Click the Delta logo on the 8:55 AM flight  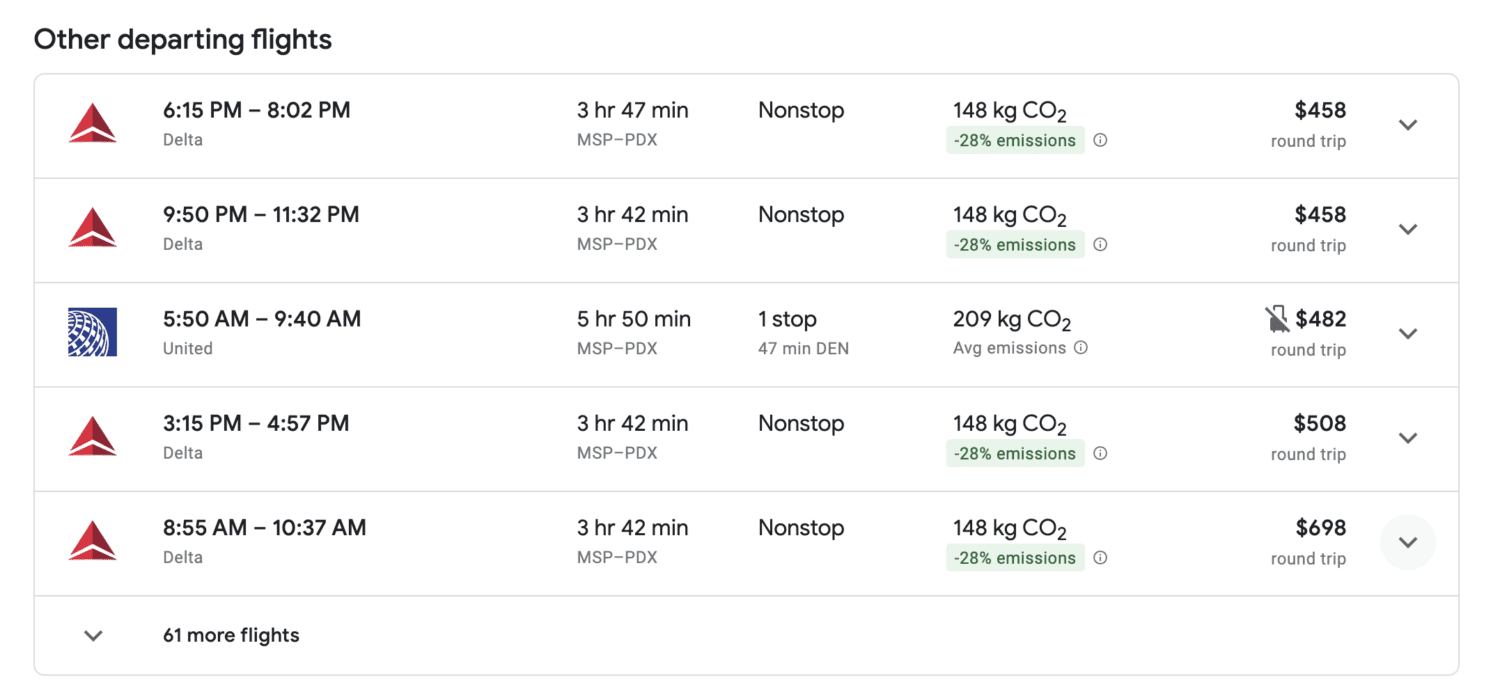click(93, 542)
